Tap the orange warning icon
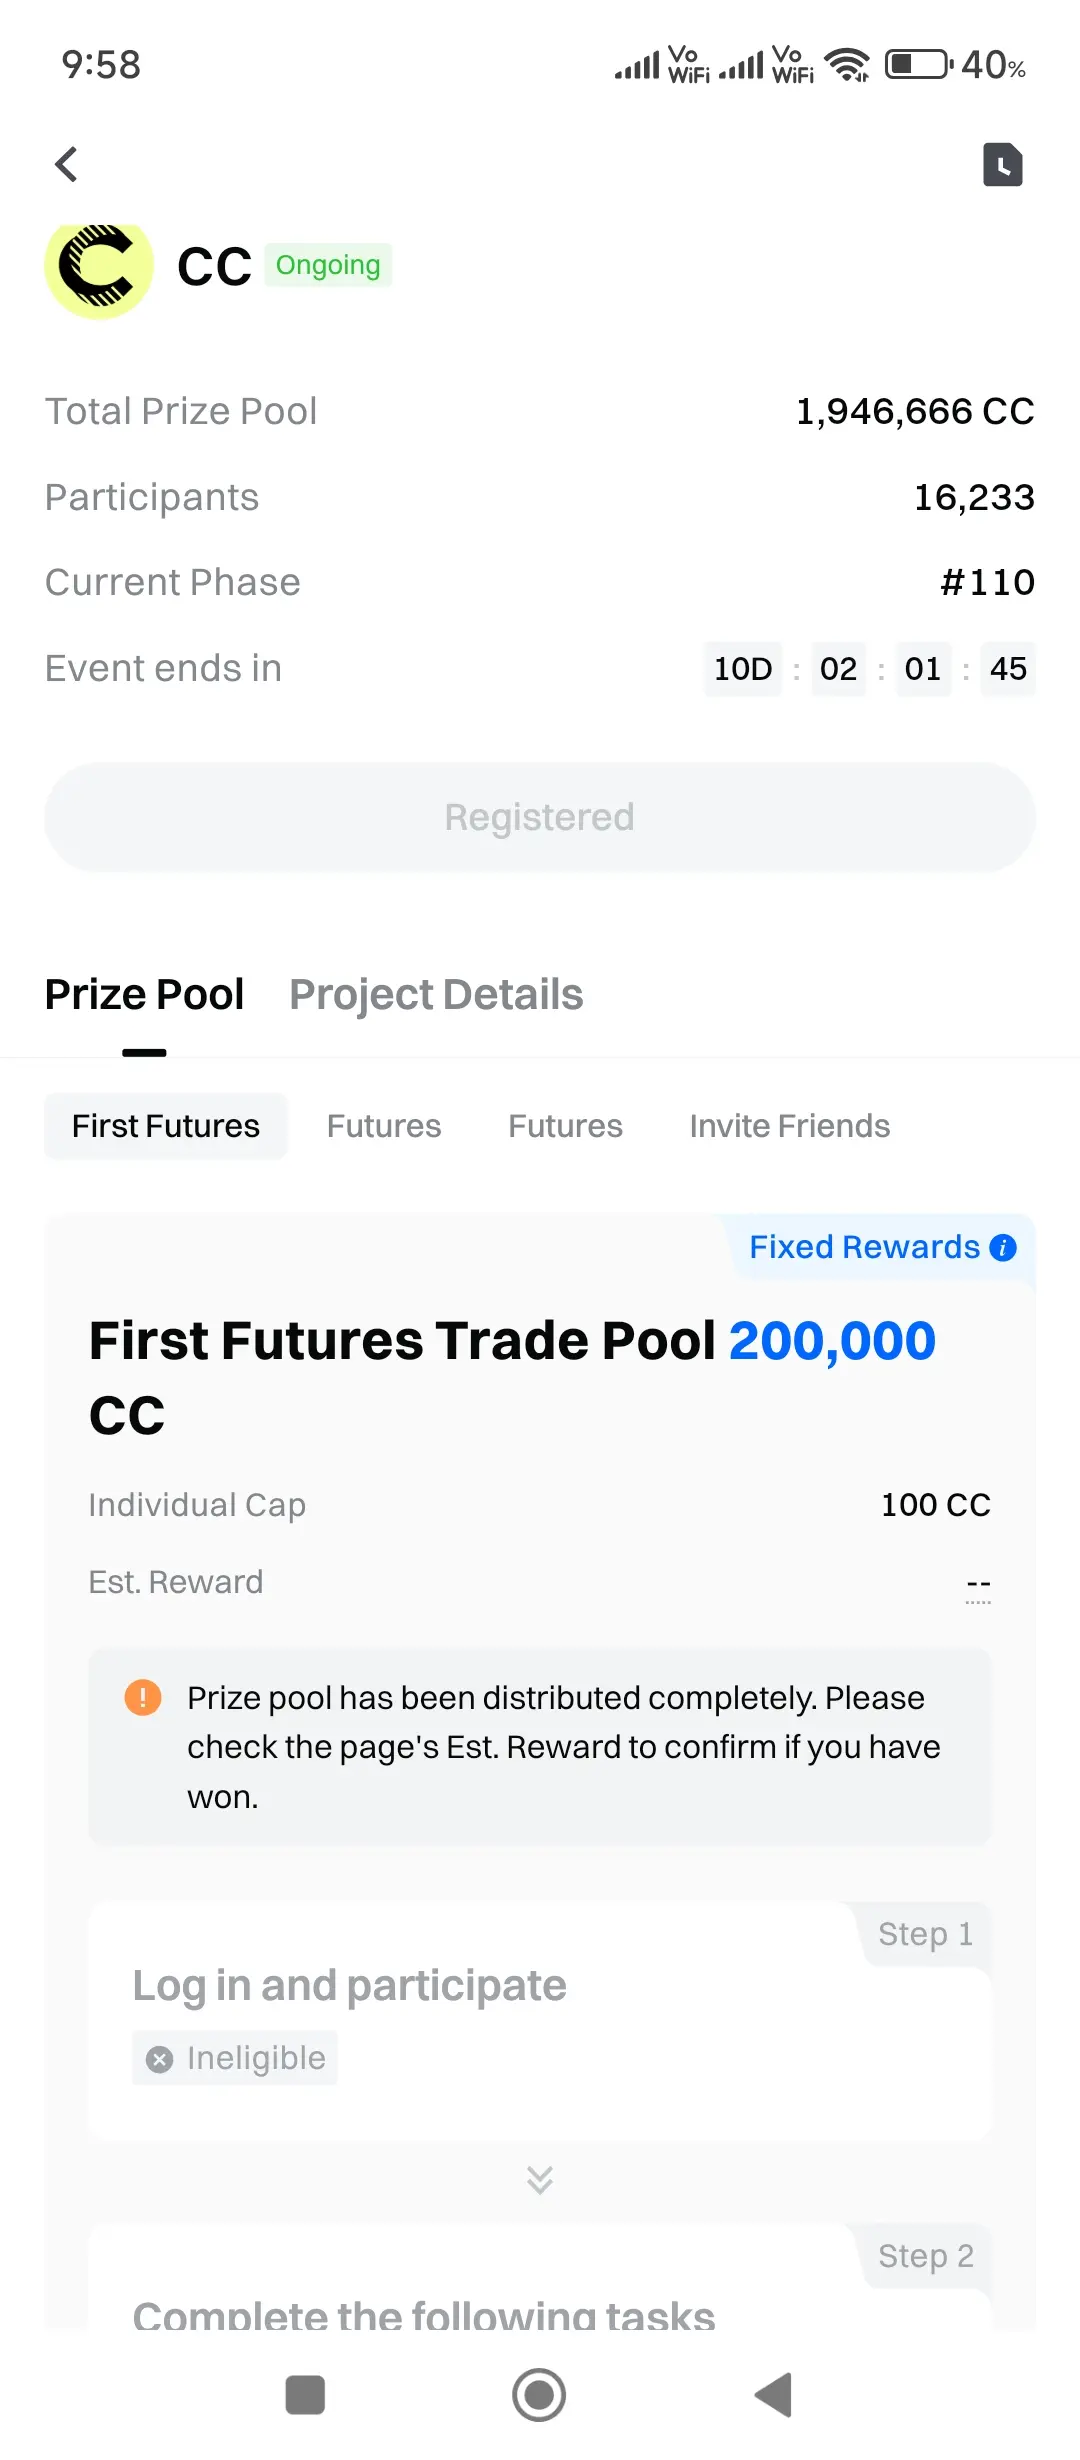Screen dimensions: 1080x2460 coord(143,1697)
